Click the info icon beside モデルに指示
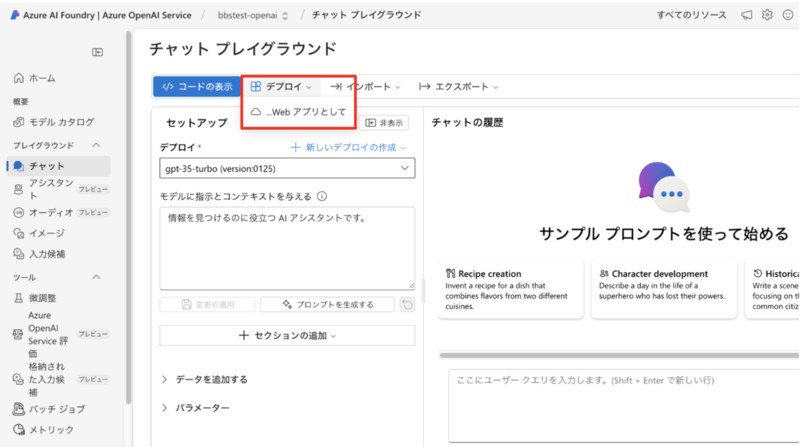Viewport: 800px width, 447px height. point(322,196)
